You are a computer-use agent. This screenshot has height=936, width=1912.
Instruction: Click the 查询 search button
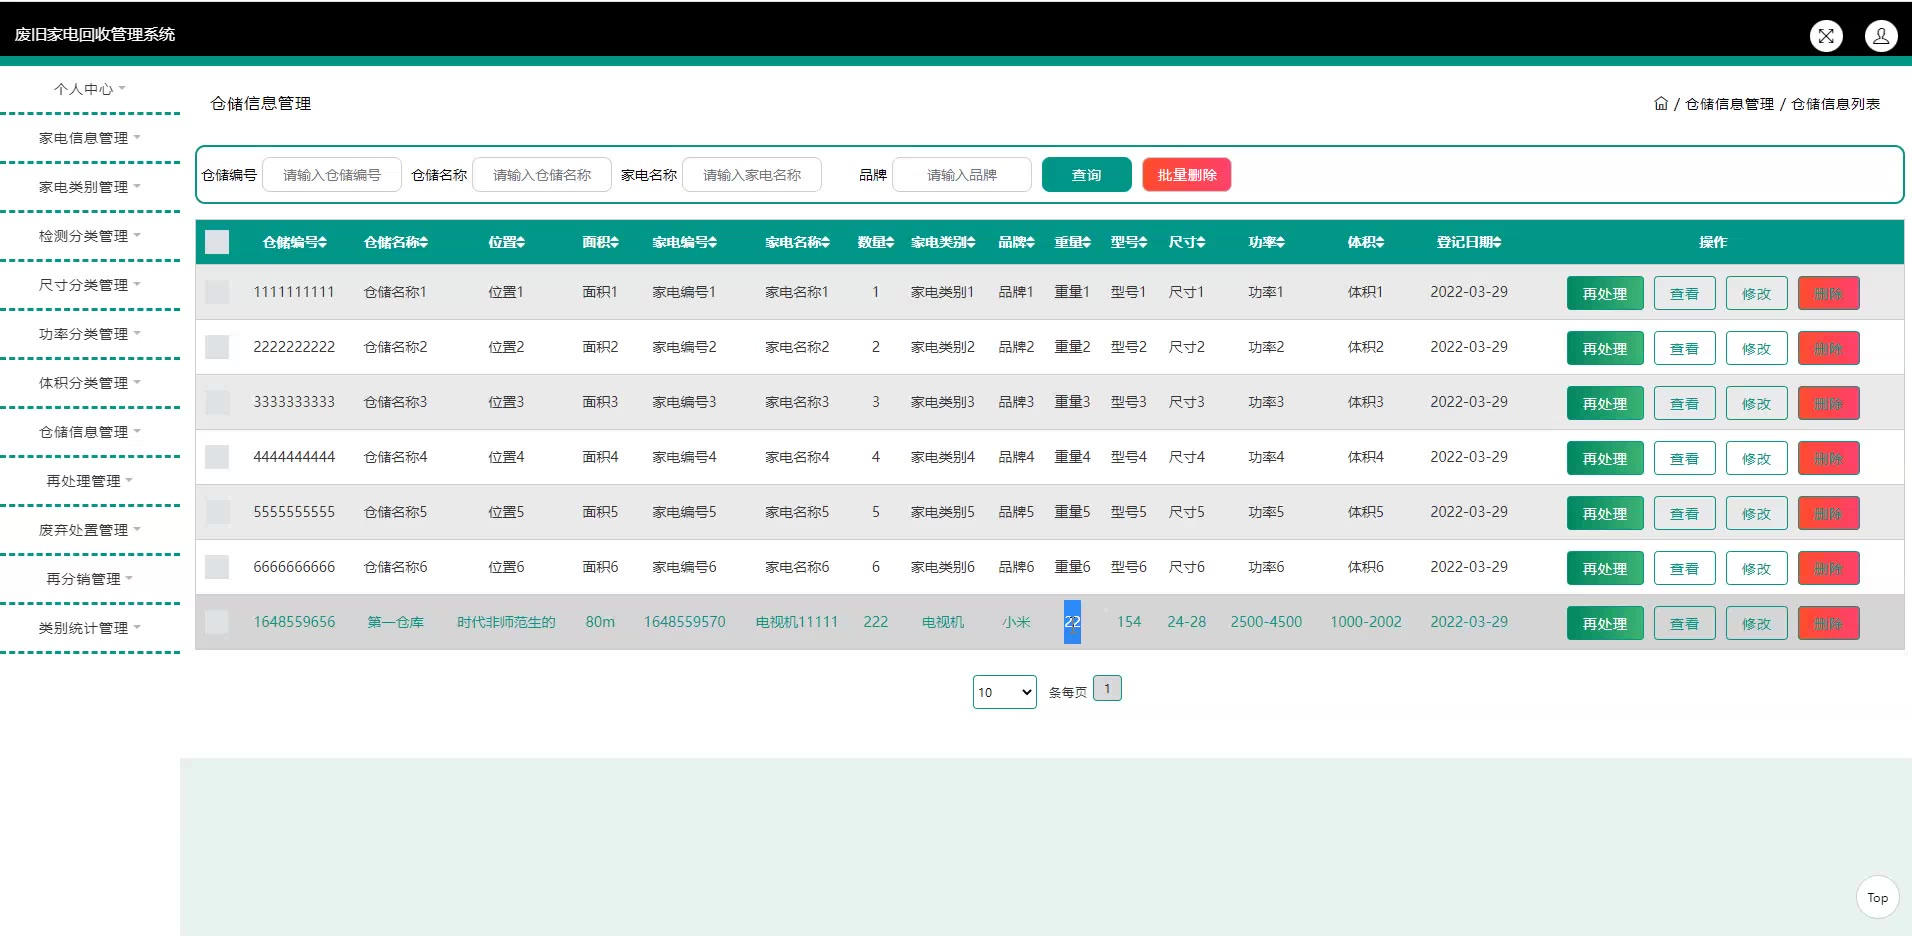click(x=1086, y=175)
